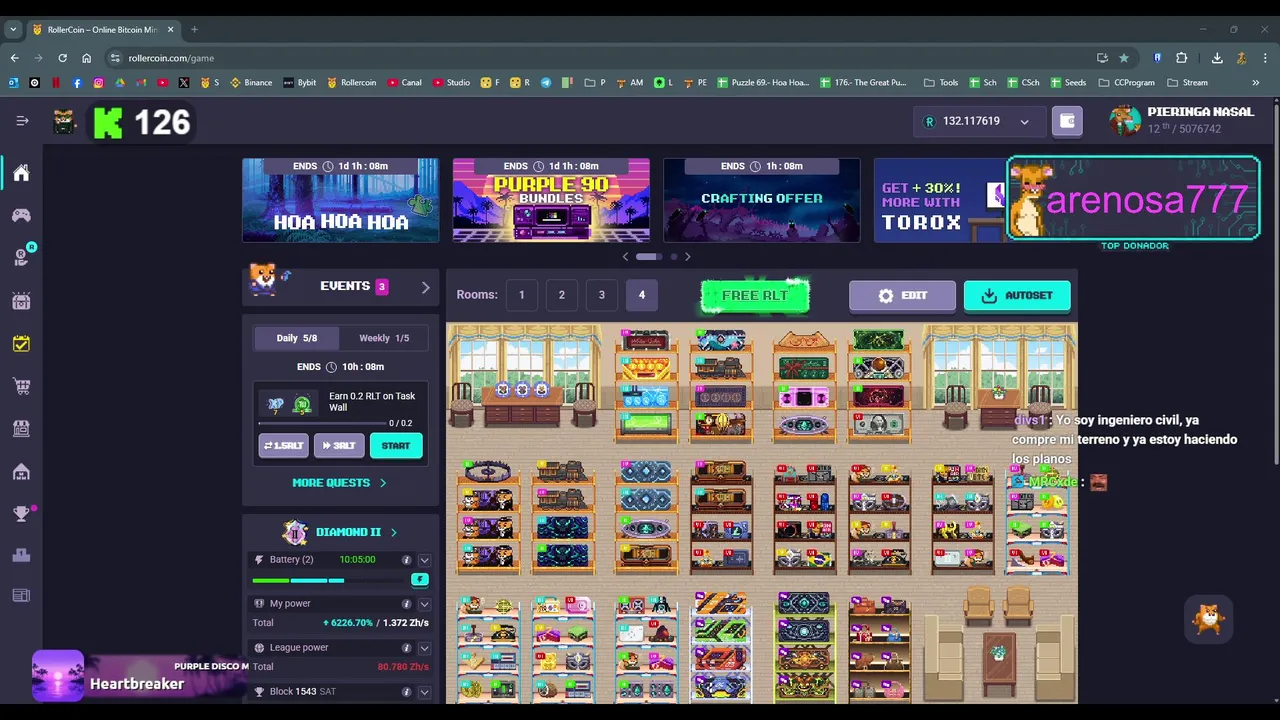Expand the Battery section chevron

click(424, 560)
